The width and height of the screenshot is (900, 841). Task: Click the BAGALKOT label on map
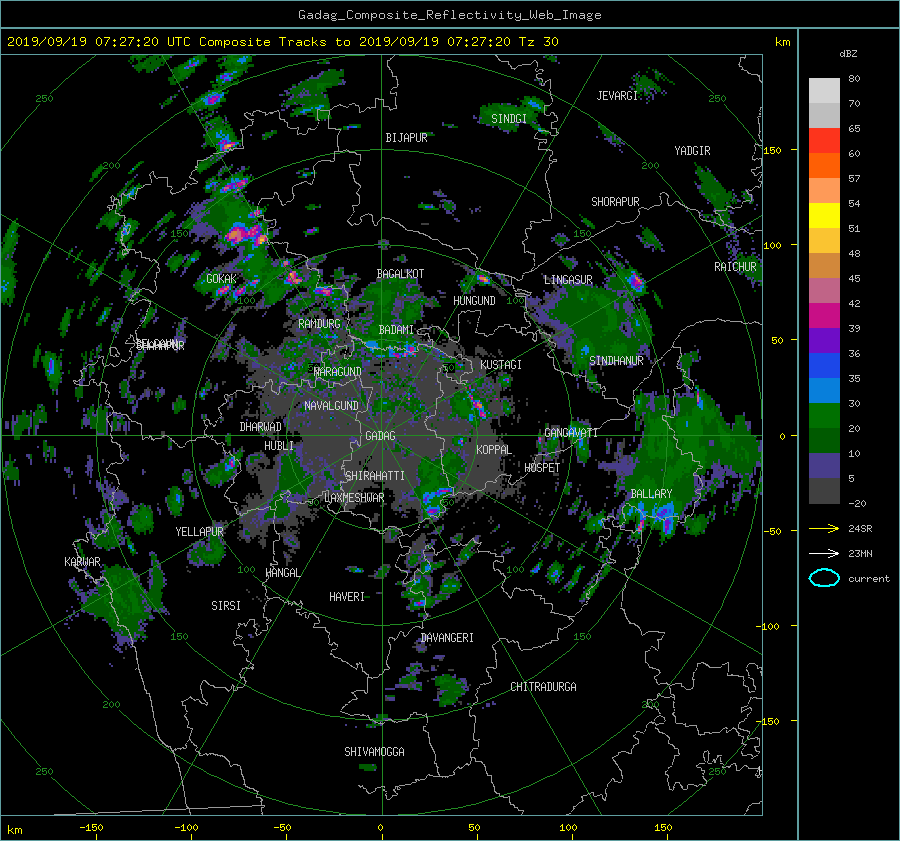pyautogui.click(x=400, y=274)
